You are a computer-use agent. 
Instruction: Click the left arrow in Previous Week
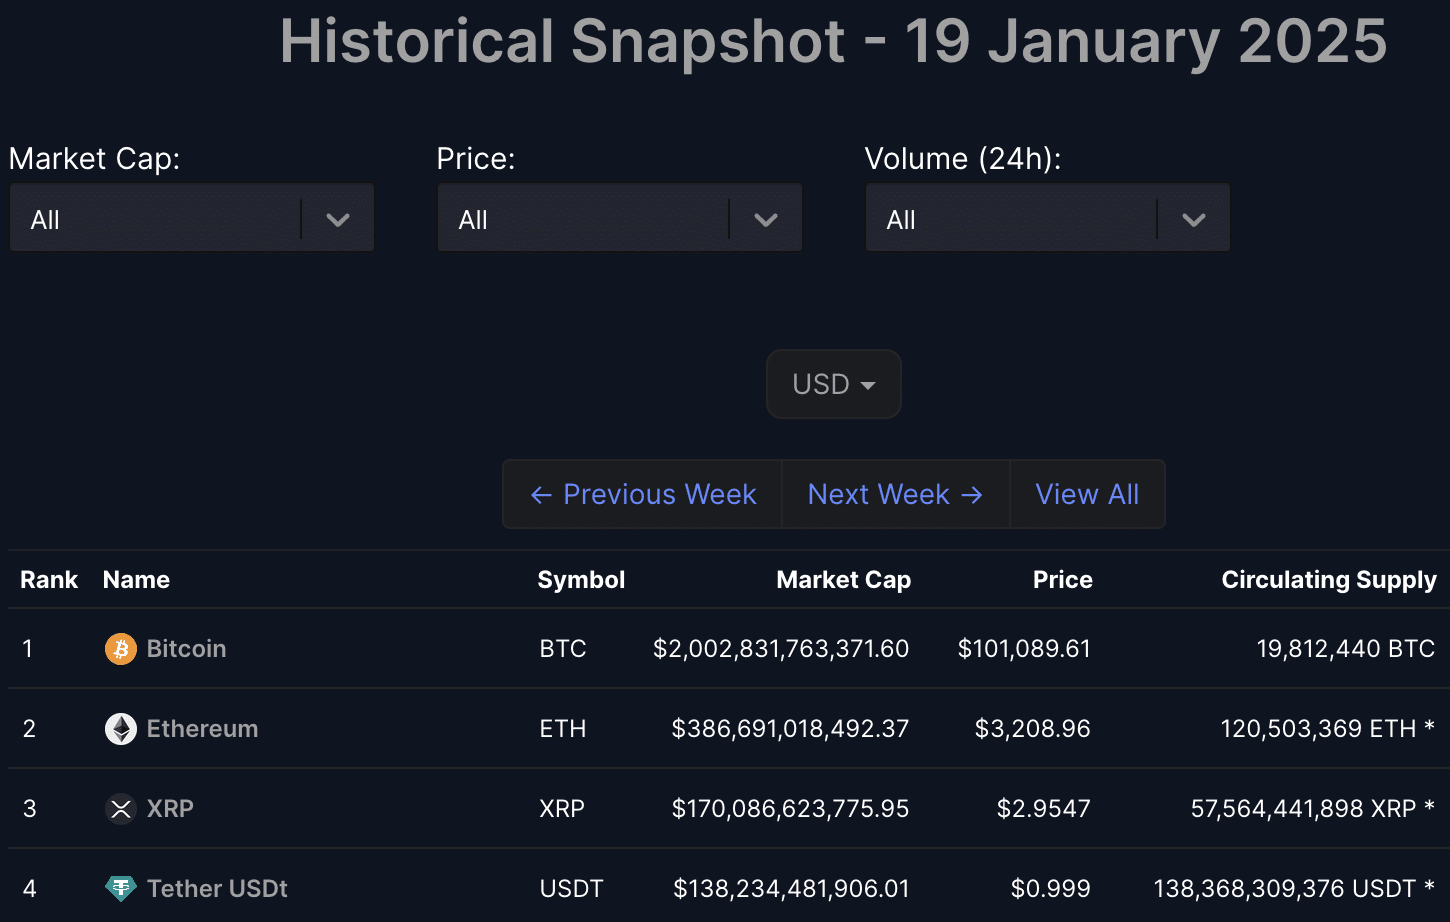(x=540, y=494)
